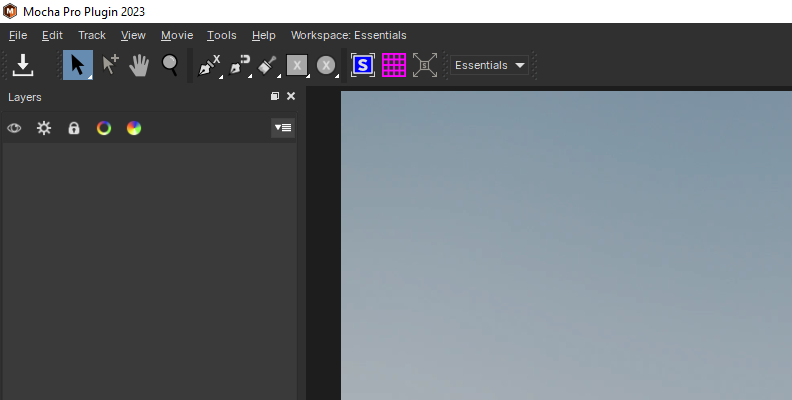This screenshot has height=400, width=792.
Task: Open the Movie menu
Action: pos(177,35)
